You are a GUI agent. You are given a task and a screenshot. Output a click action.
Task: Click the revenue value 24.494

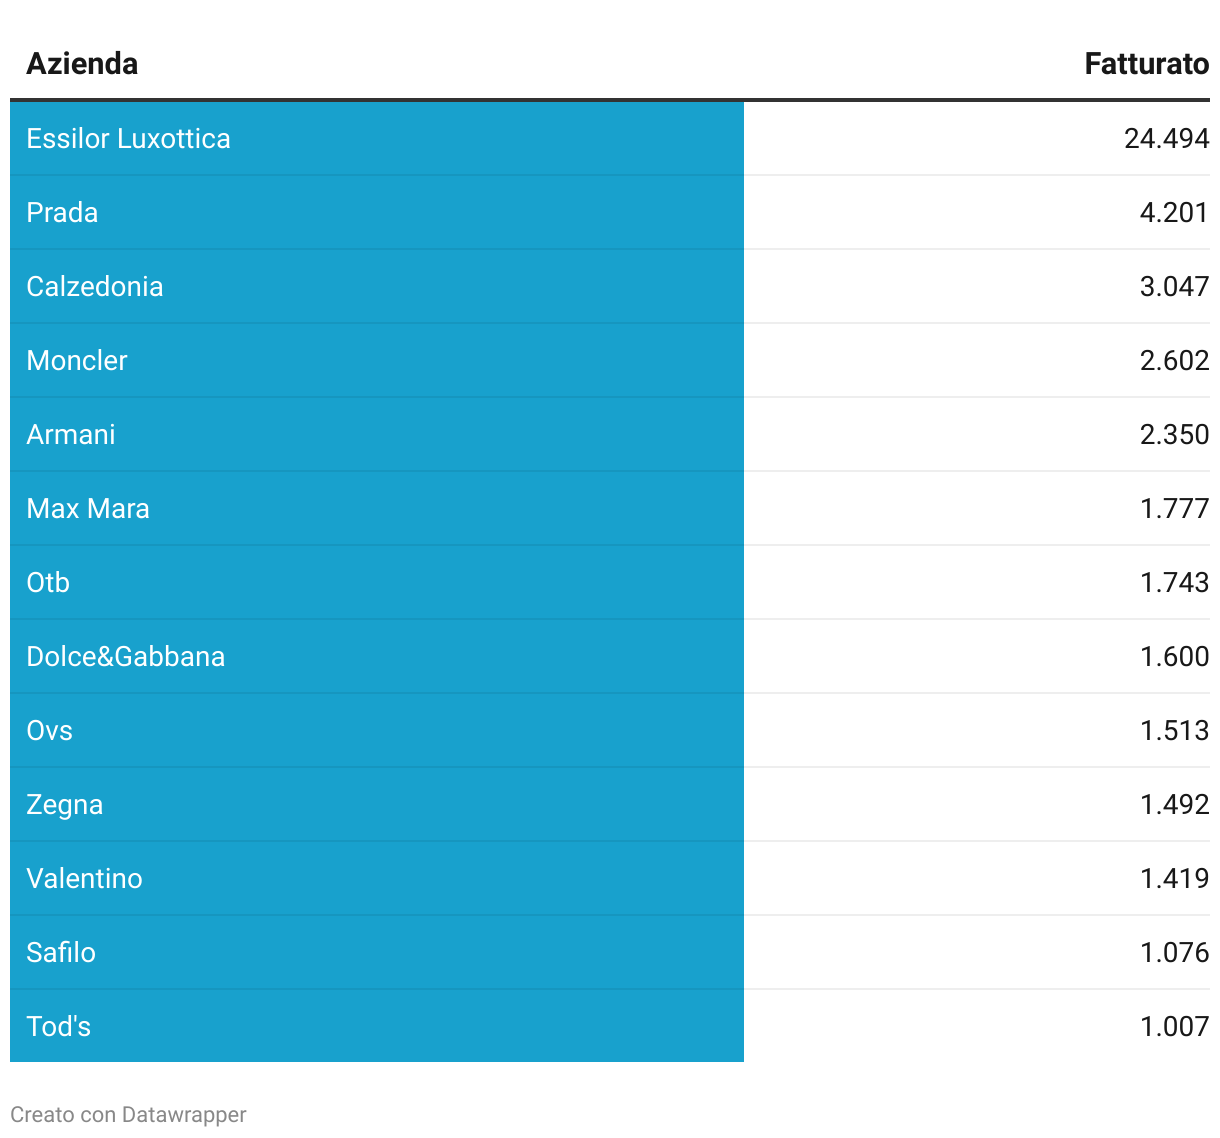1166,139
